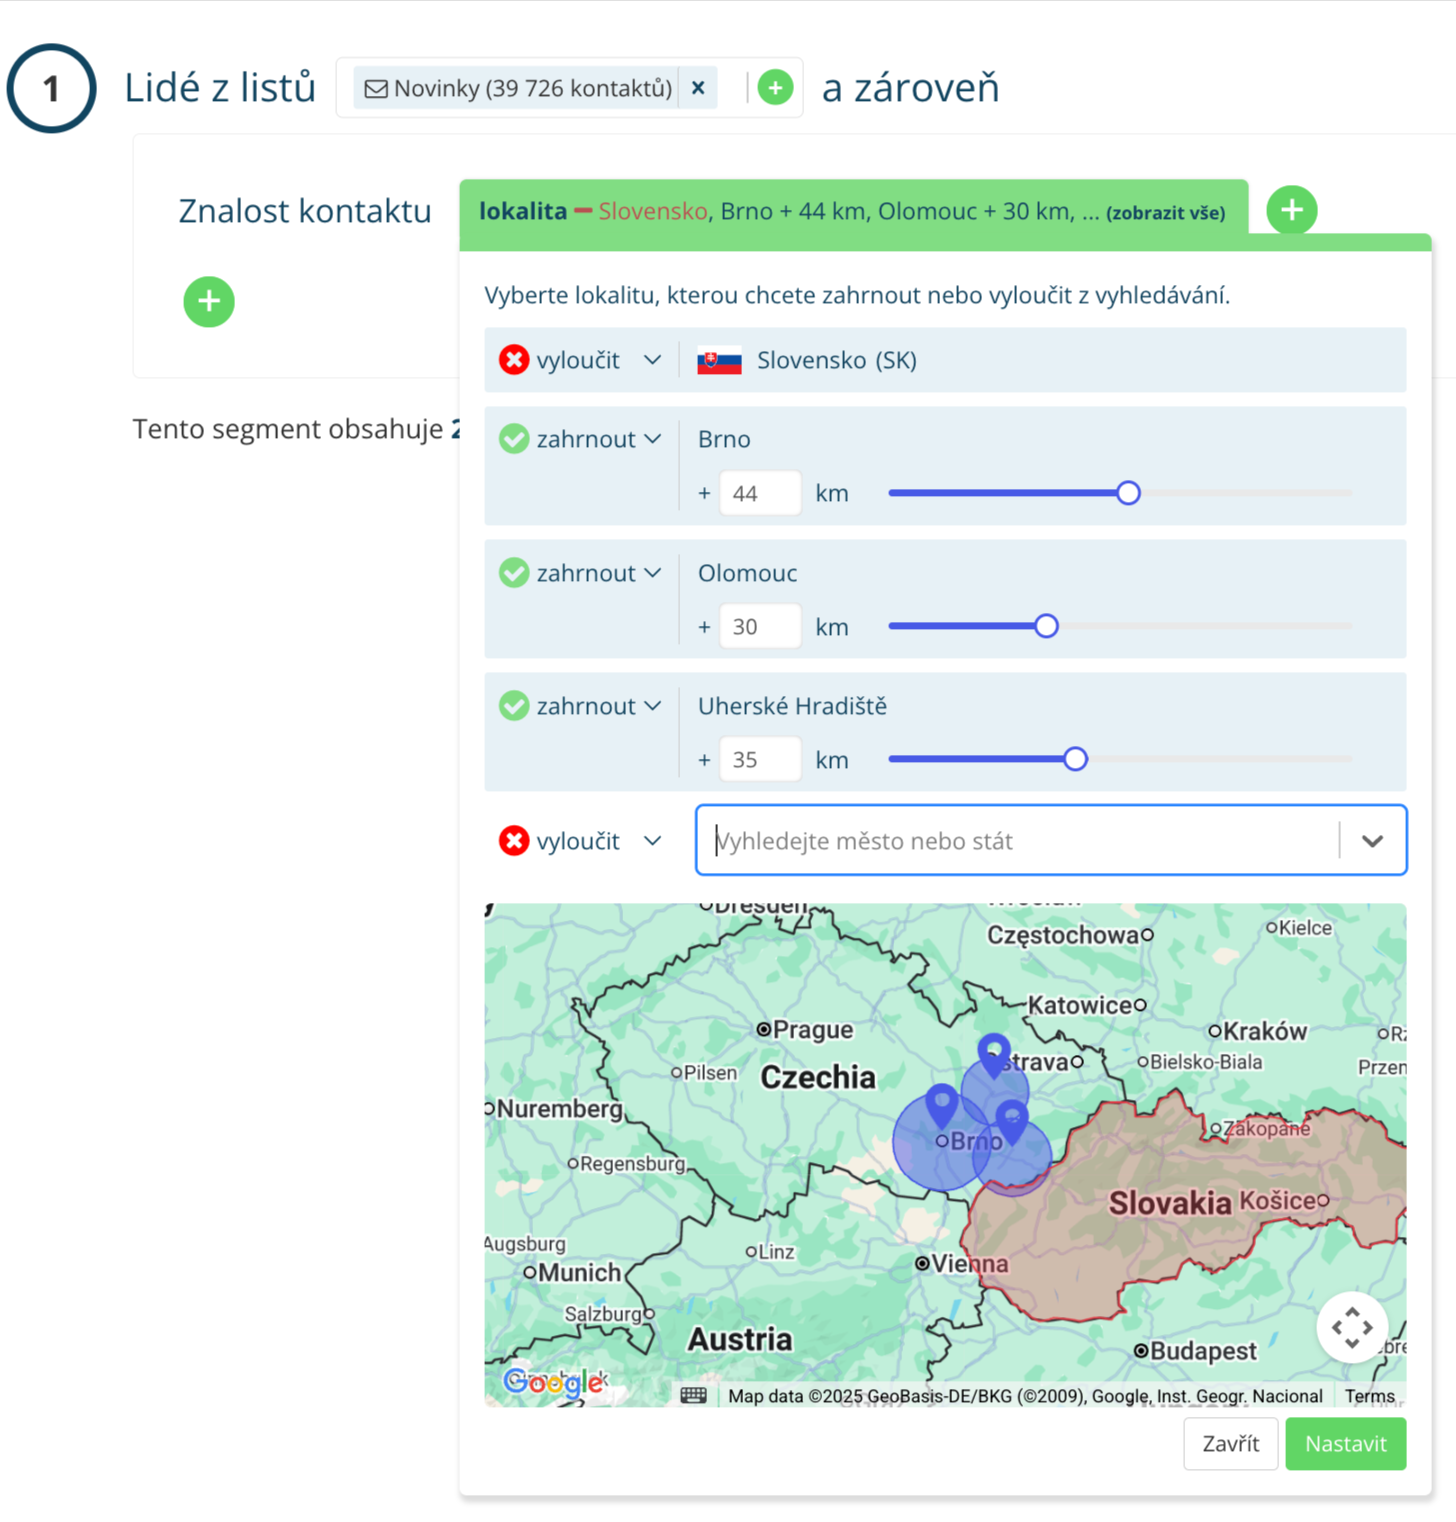This screenshot has width=1456, height=1522.
Task: Toggle include/exclude for Uherské Hradiště
Action: tap(581, 706)
